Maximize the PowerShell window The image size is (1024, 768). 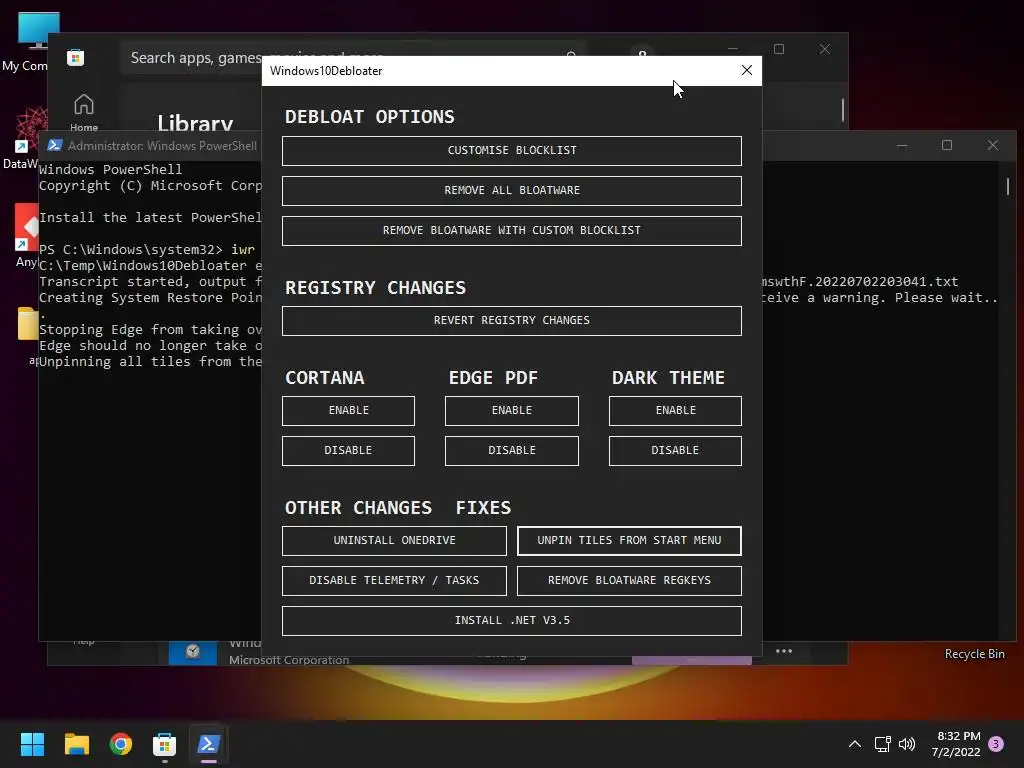tap(947, 145)
